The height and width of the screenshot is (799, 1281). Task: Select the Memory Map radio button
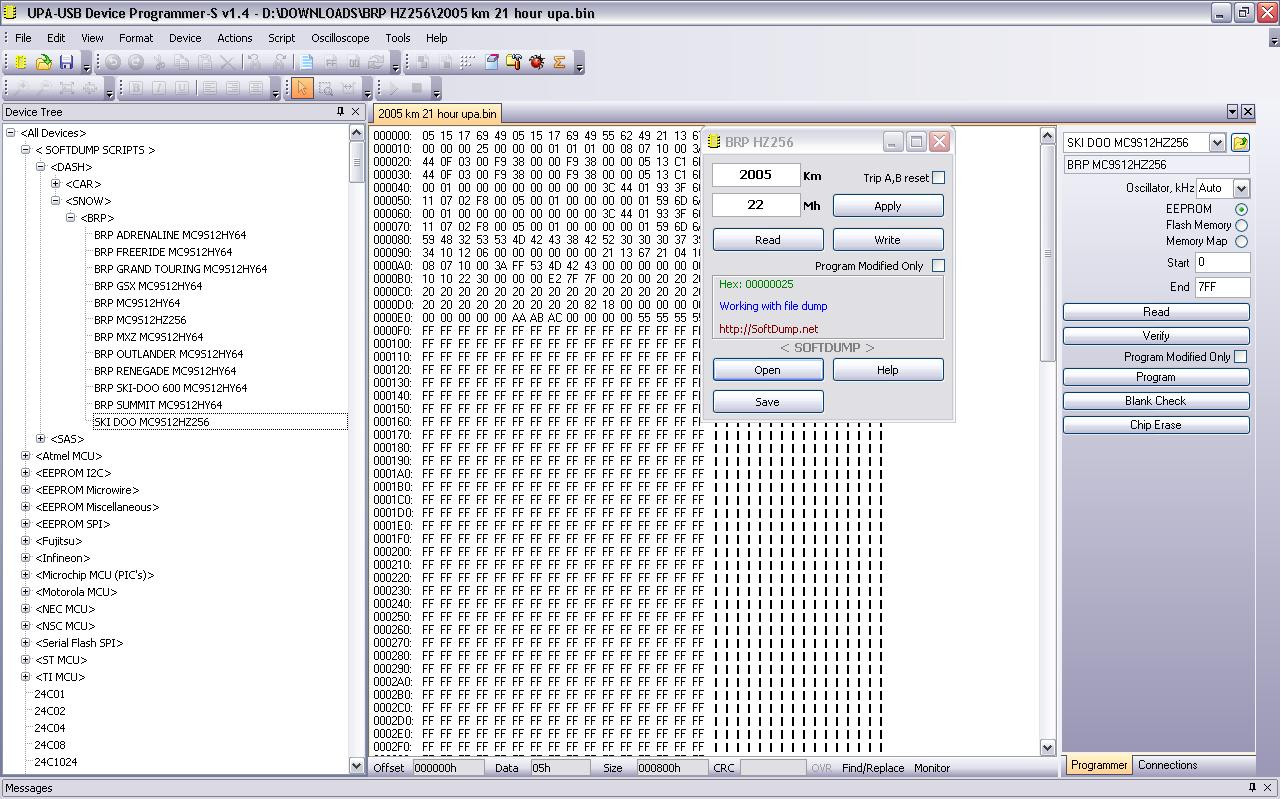pyautogui.click(x=1241, y=241)
